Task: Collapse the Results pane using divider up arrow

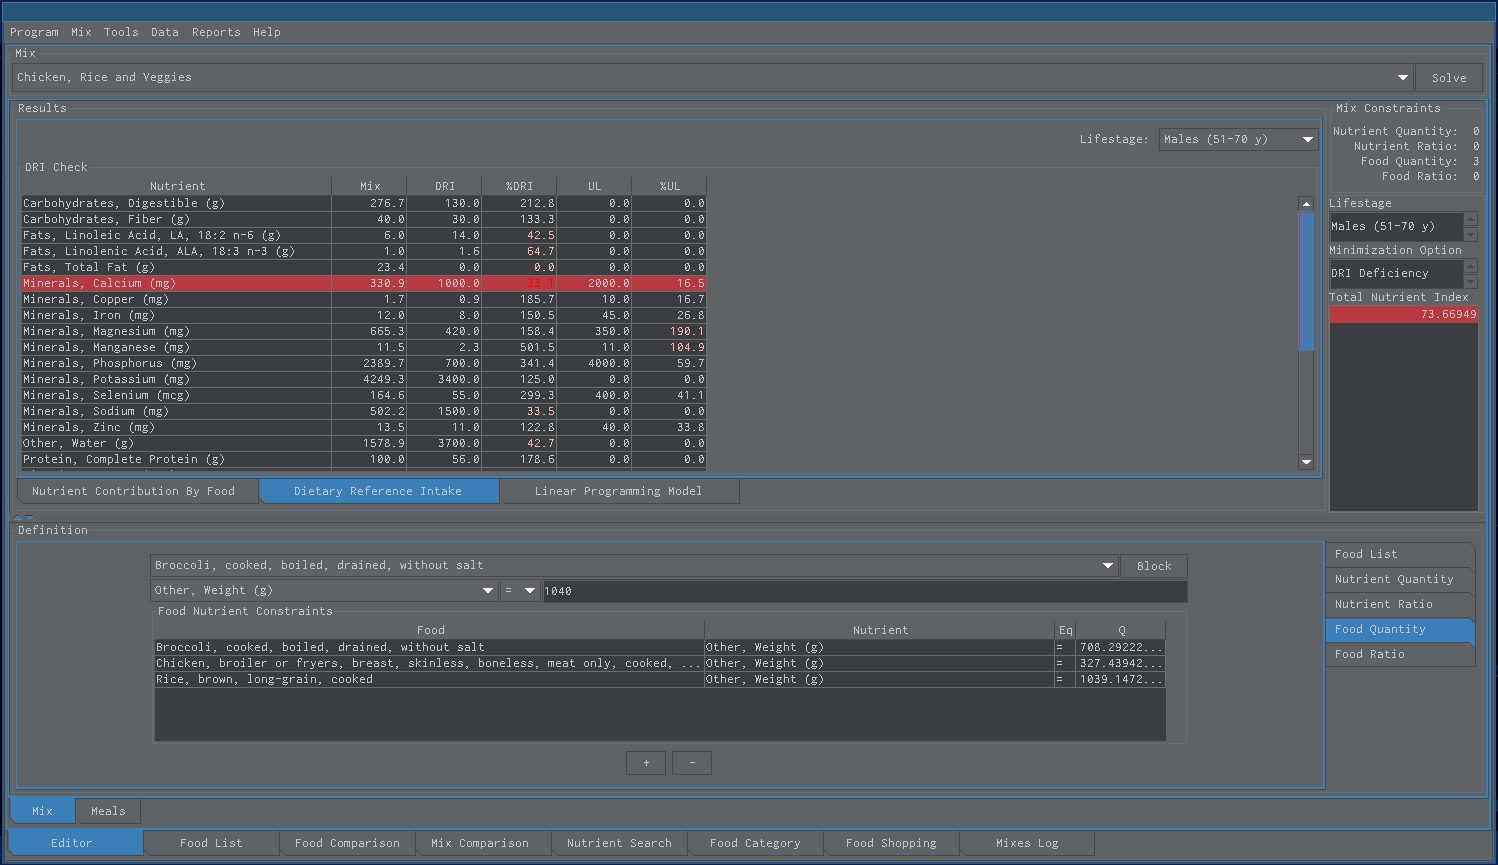Action: pyautogui.click(x=17, y=517)
